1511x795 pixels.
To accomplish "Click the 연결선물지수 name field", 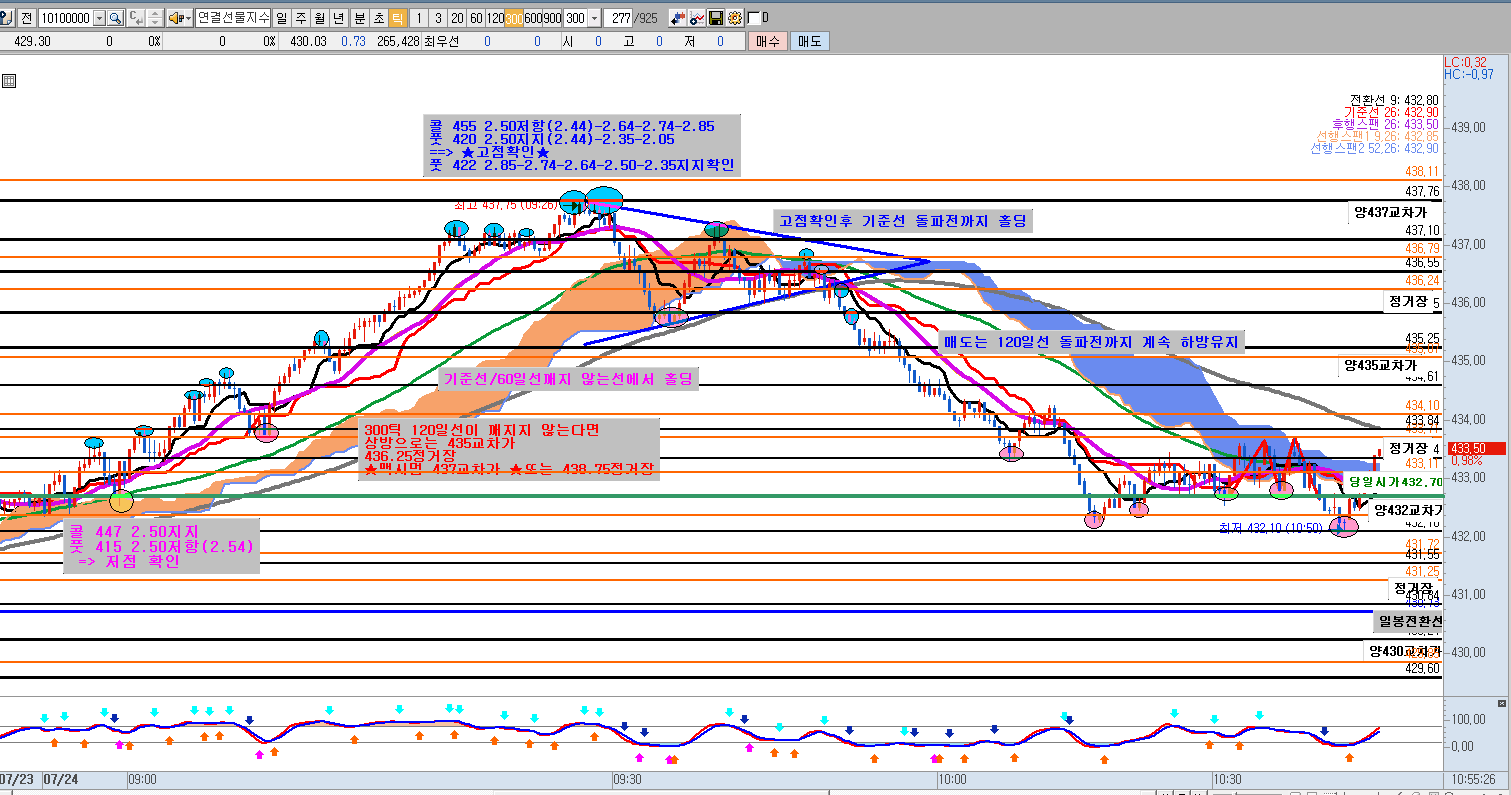I will tap(232, 18).
